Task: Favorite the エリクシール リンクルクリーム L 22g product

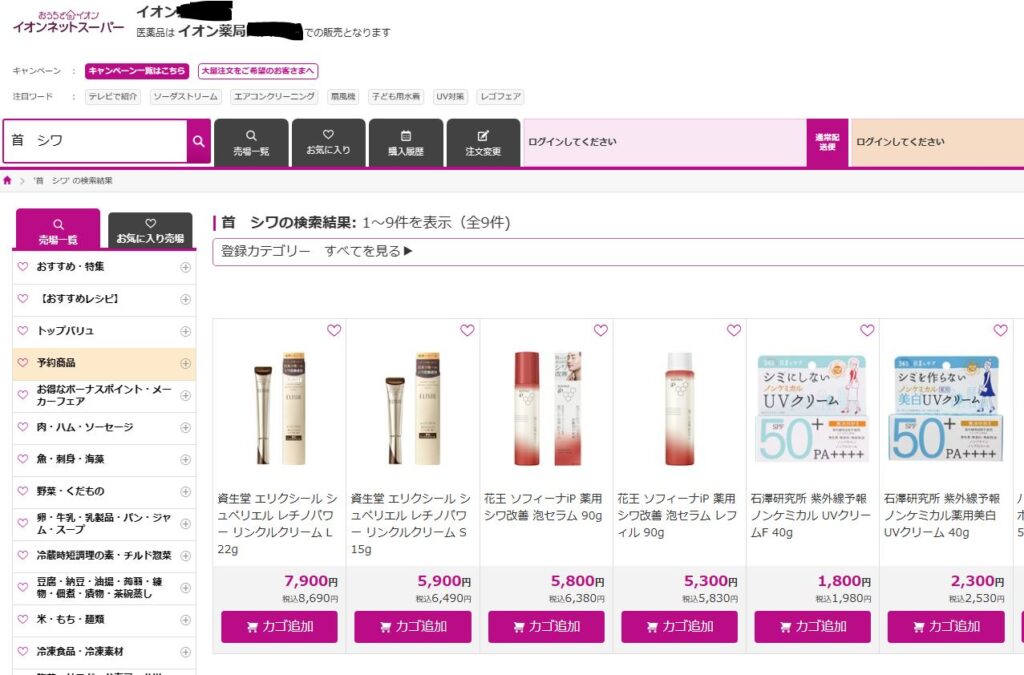Action: point(334,330)
